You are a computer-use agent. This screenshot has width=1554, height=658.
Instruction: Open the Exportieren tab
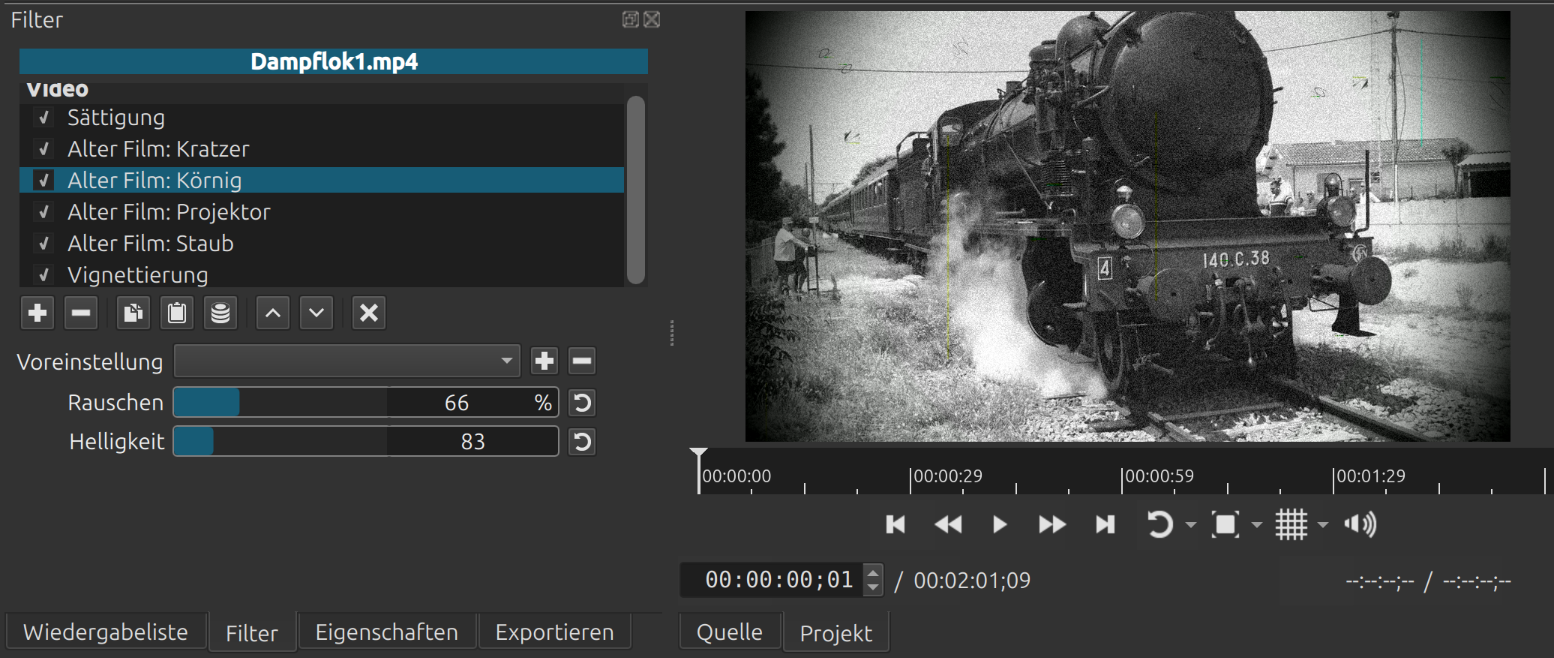pyautogui.click(x=554, y=632)
